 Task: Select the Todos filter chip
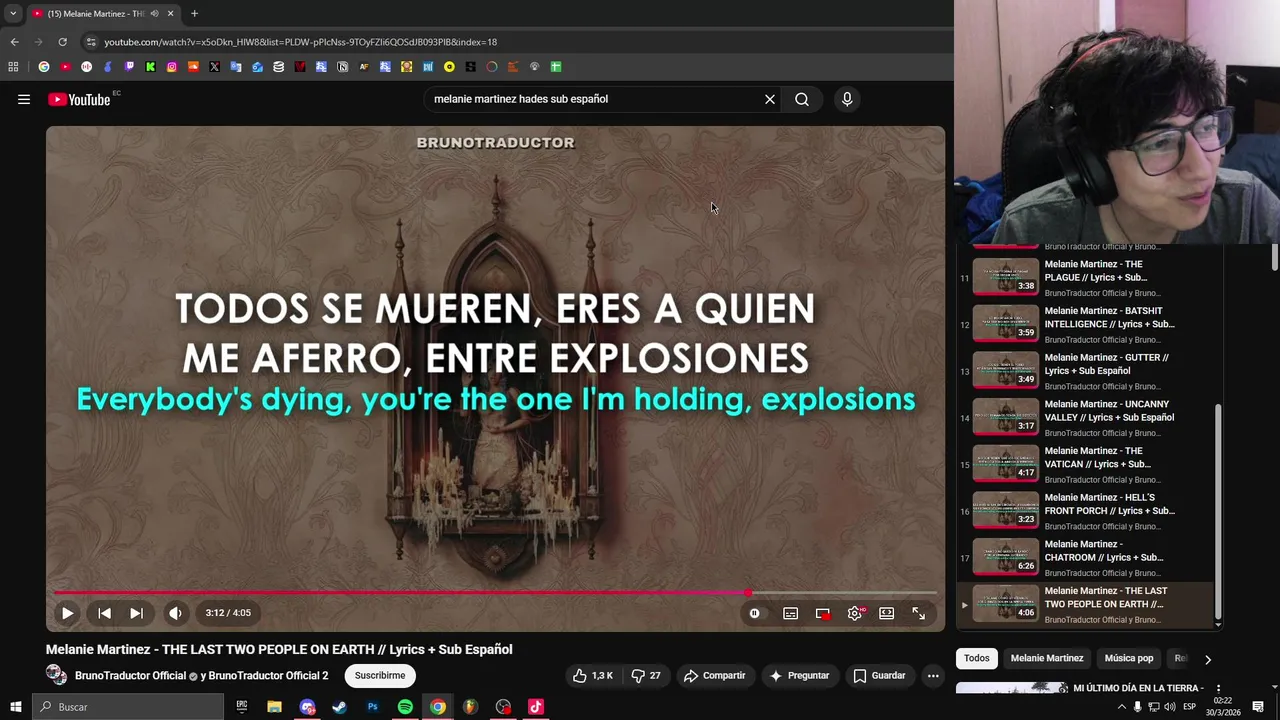(977, 658)
